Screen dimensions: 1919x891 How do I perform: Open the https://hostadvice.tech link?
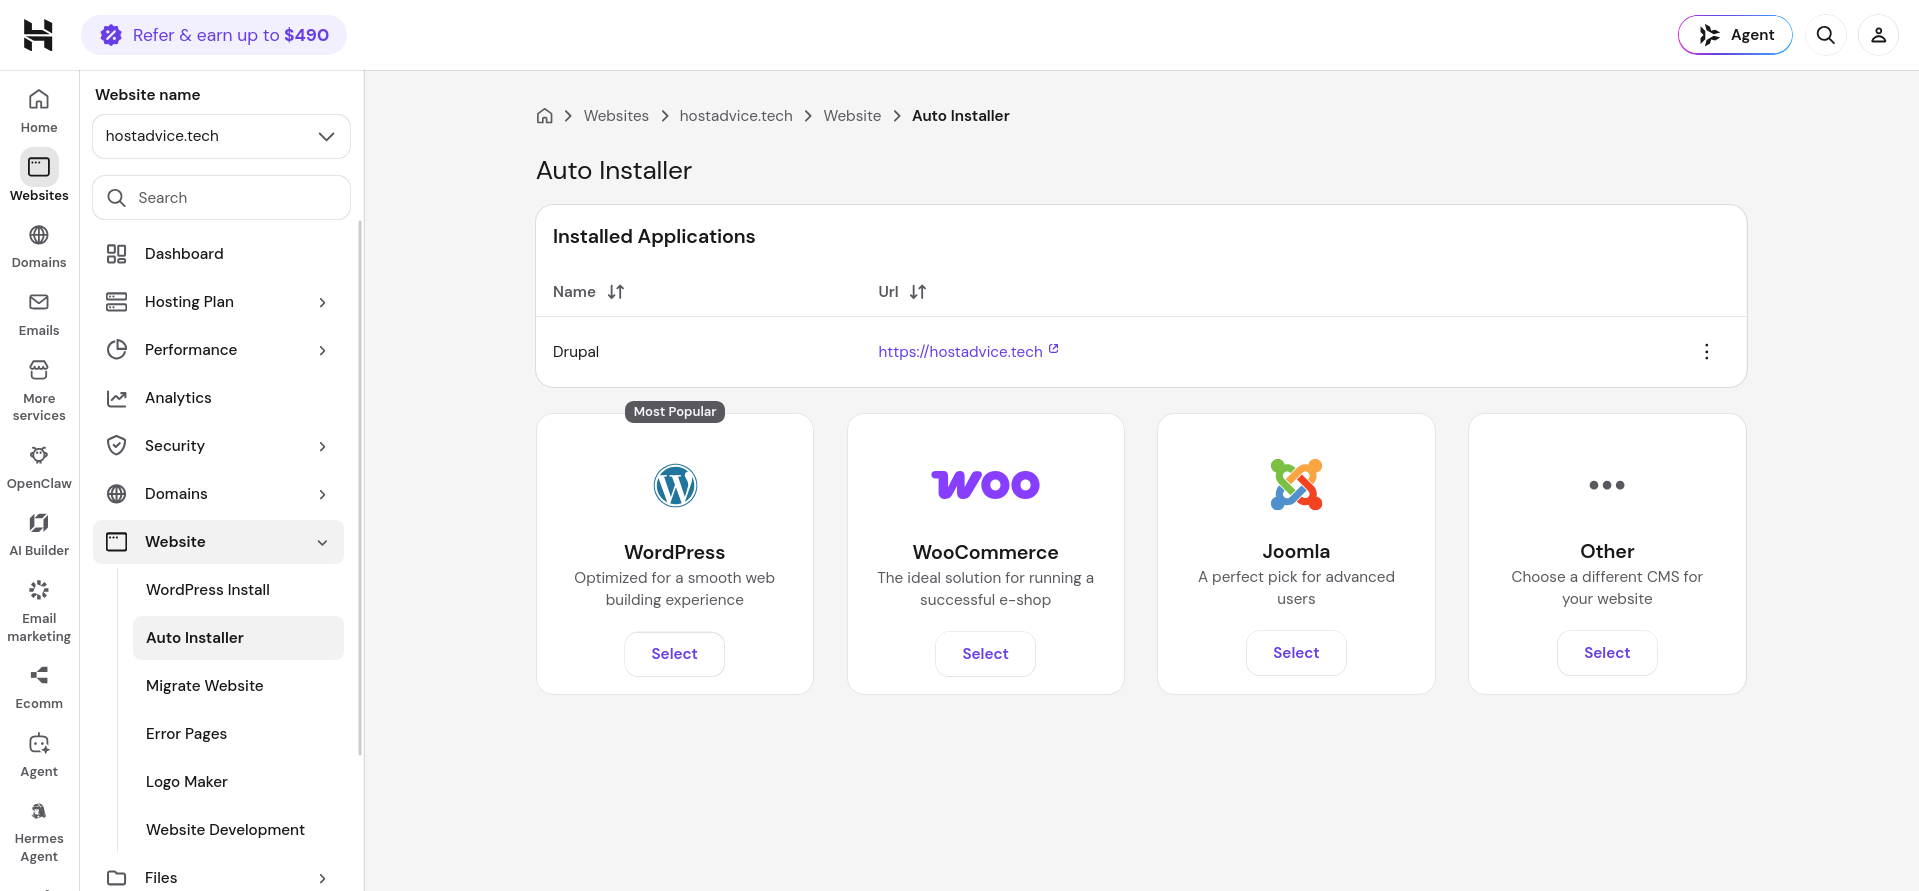(x=960, y=352)
